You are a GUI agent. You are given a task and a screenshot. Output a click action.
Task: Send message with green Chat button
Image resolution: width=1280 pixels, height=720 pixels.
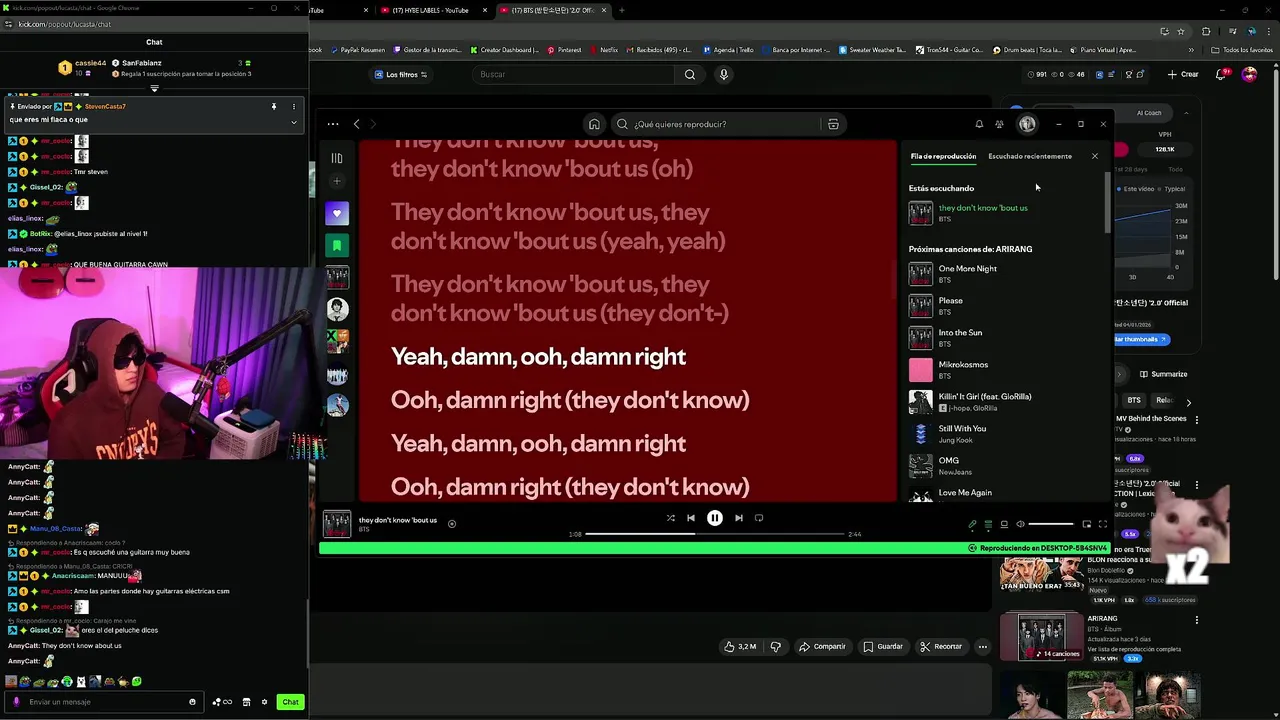pyautogui.click(x=290, y=702)
